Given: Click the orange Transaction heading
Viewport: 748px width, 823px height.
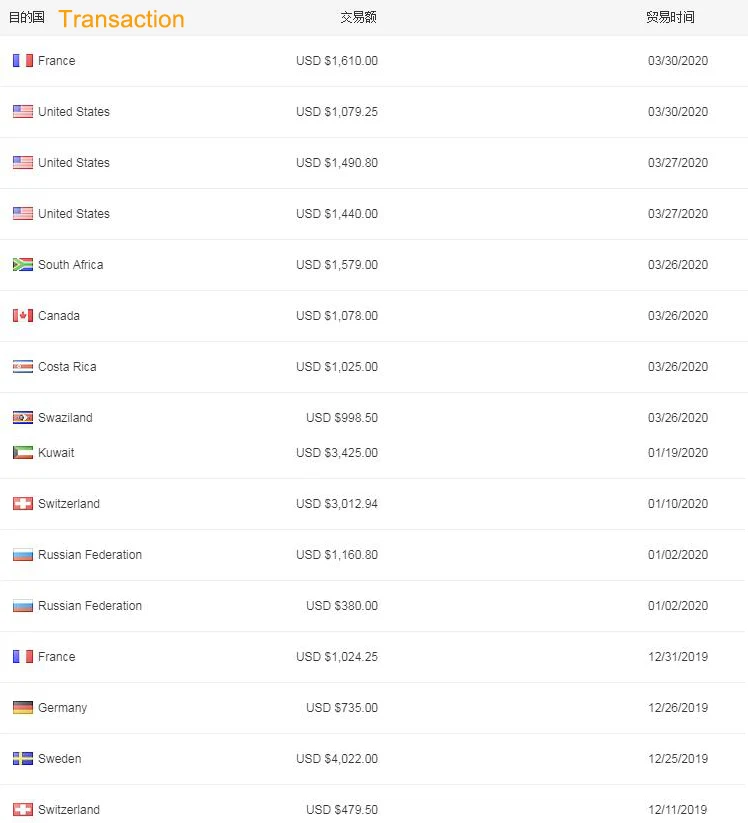Looking at the screenshot, I should point(121,19).
